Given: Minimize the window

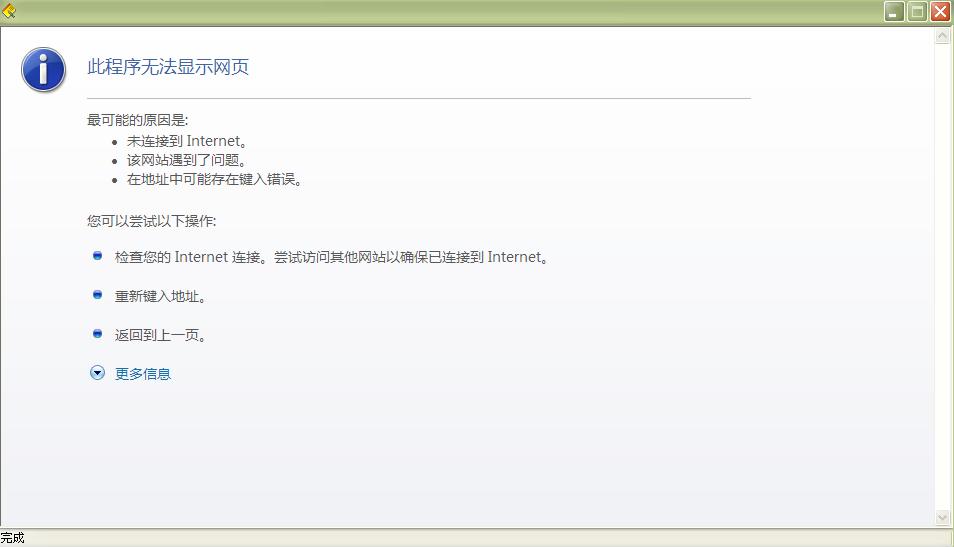Looking at the screenshot, I should pos(894,12).
